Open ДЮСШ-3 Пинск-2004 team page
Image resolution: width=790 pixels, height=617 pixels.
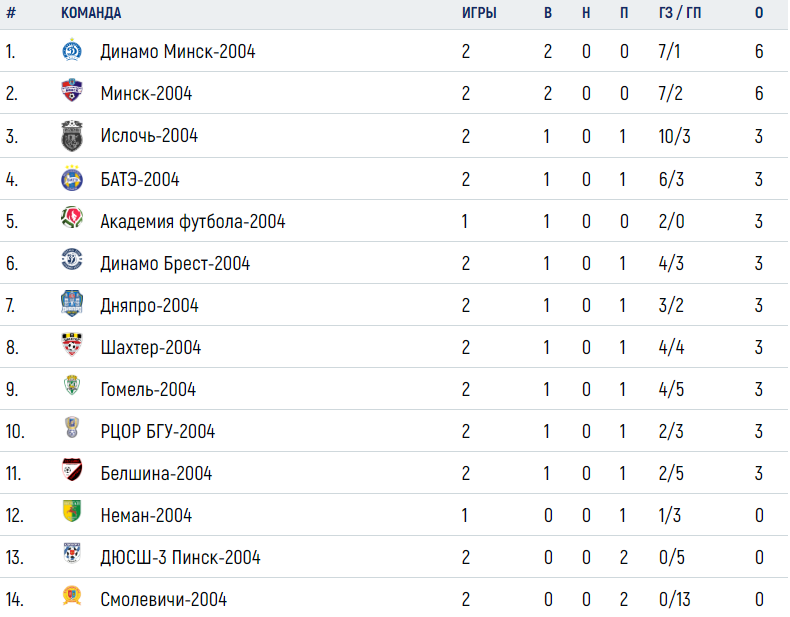(x=180, y=558)
